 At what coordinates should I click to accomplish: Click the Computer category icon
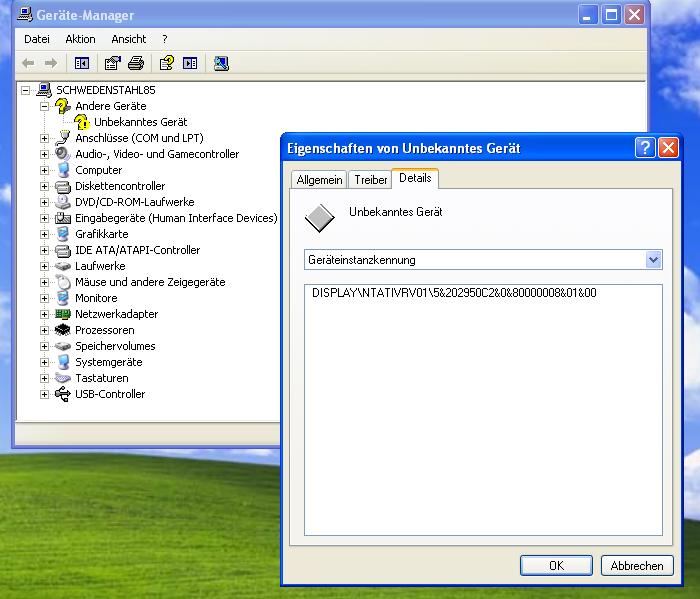tap(64, 170)
